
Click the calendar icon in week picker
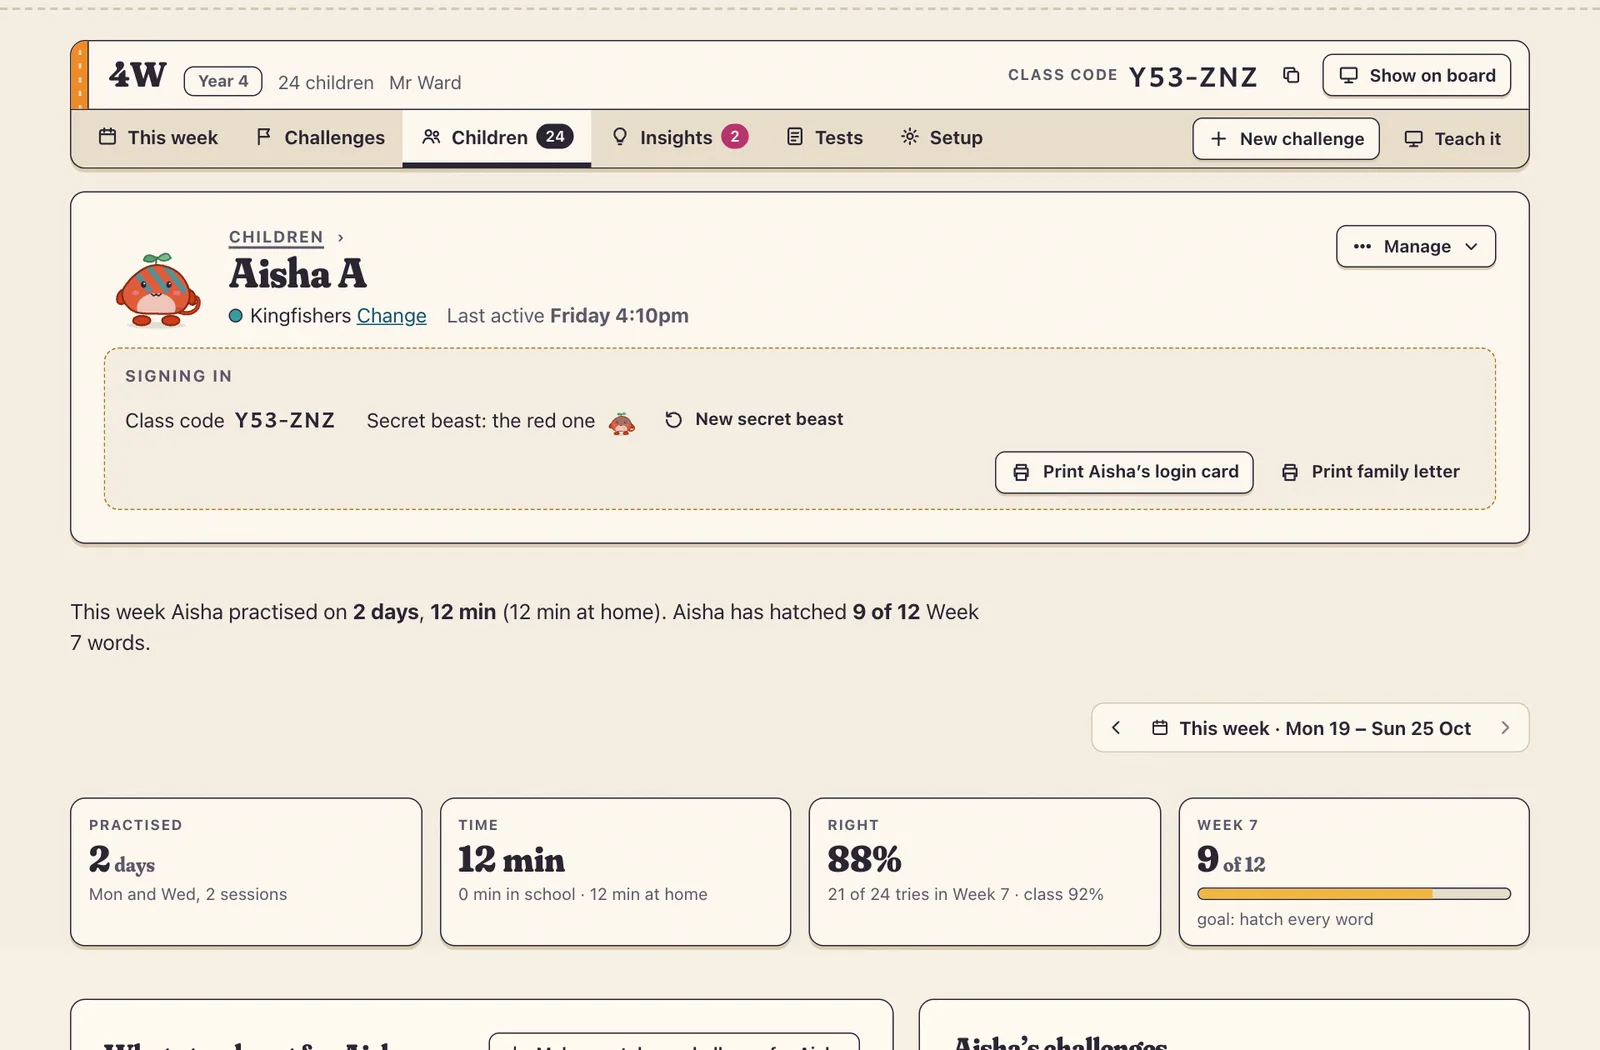1160,728
